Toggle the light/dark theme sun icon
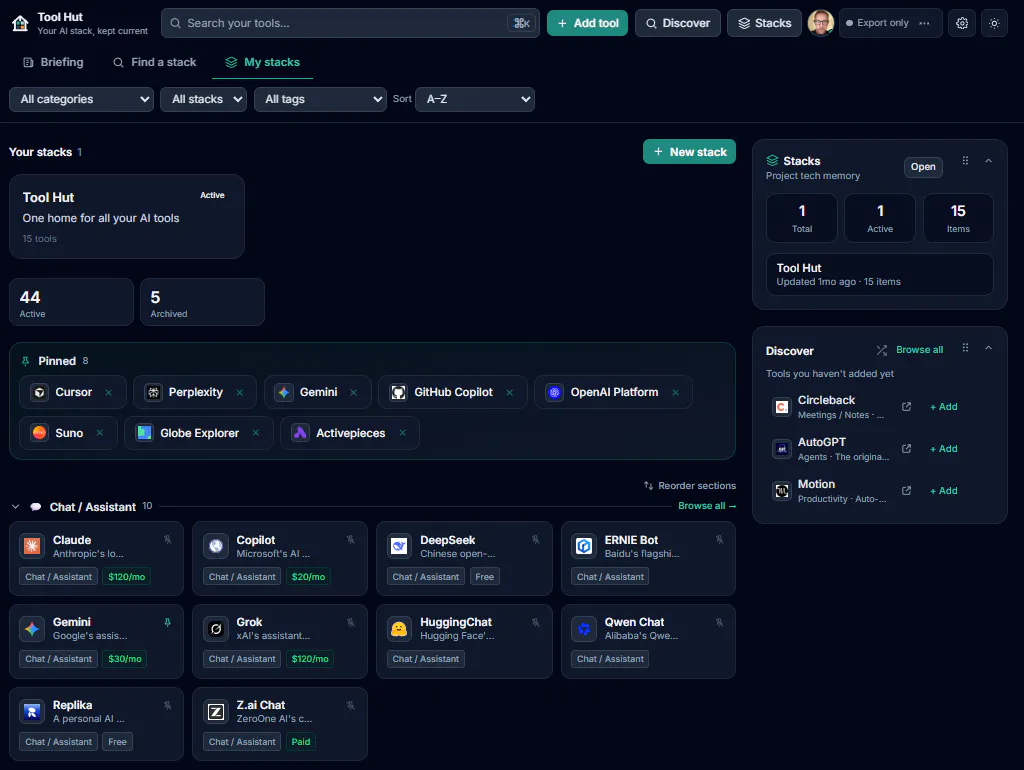This screenshot has width=1024, height=770. point(994,23)
